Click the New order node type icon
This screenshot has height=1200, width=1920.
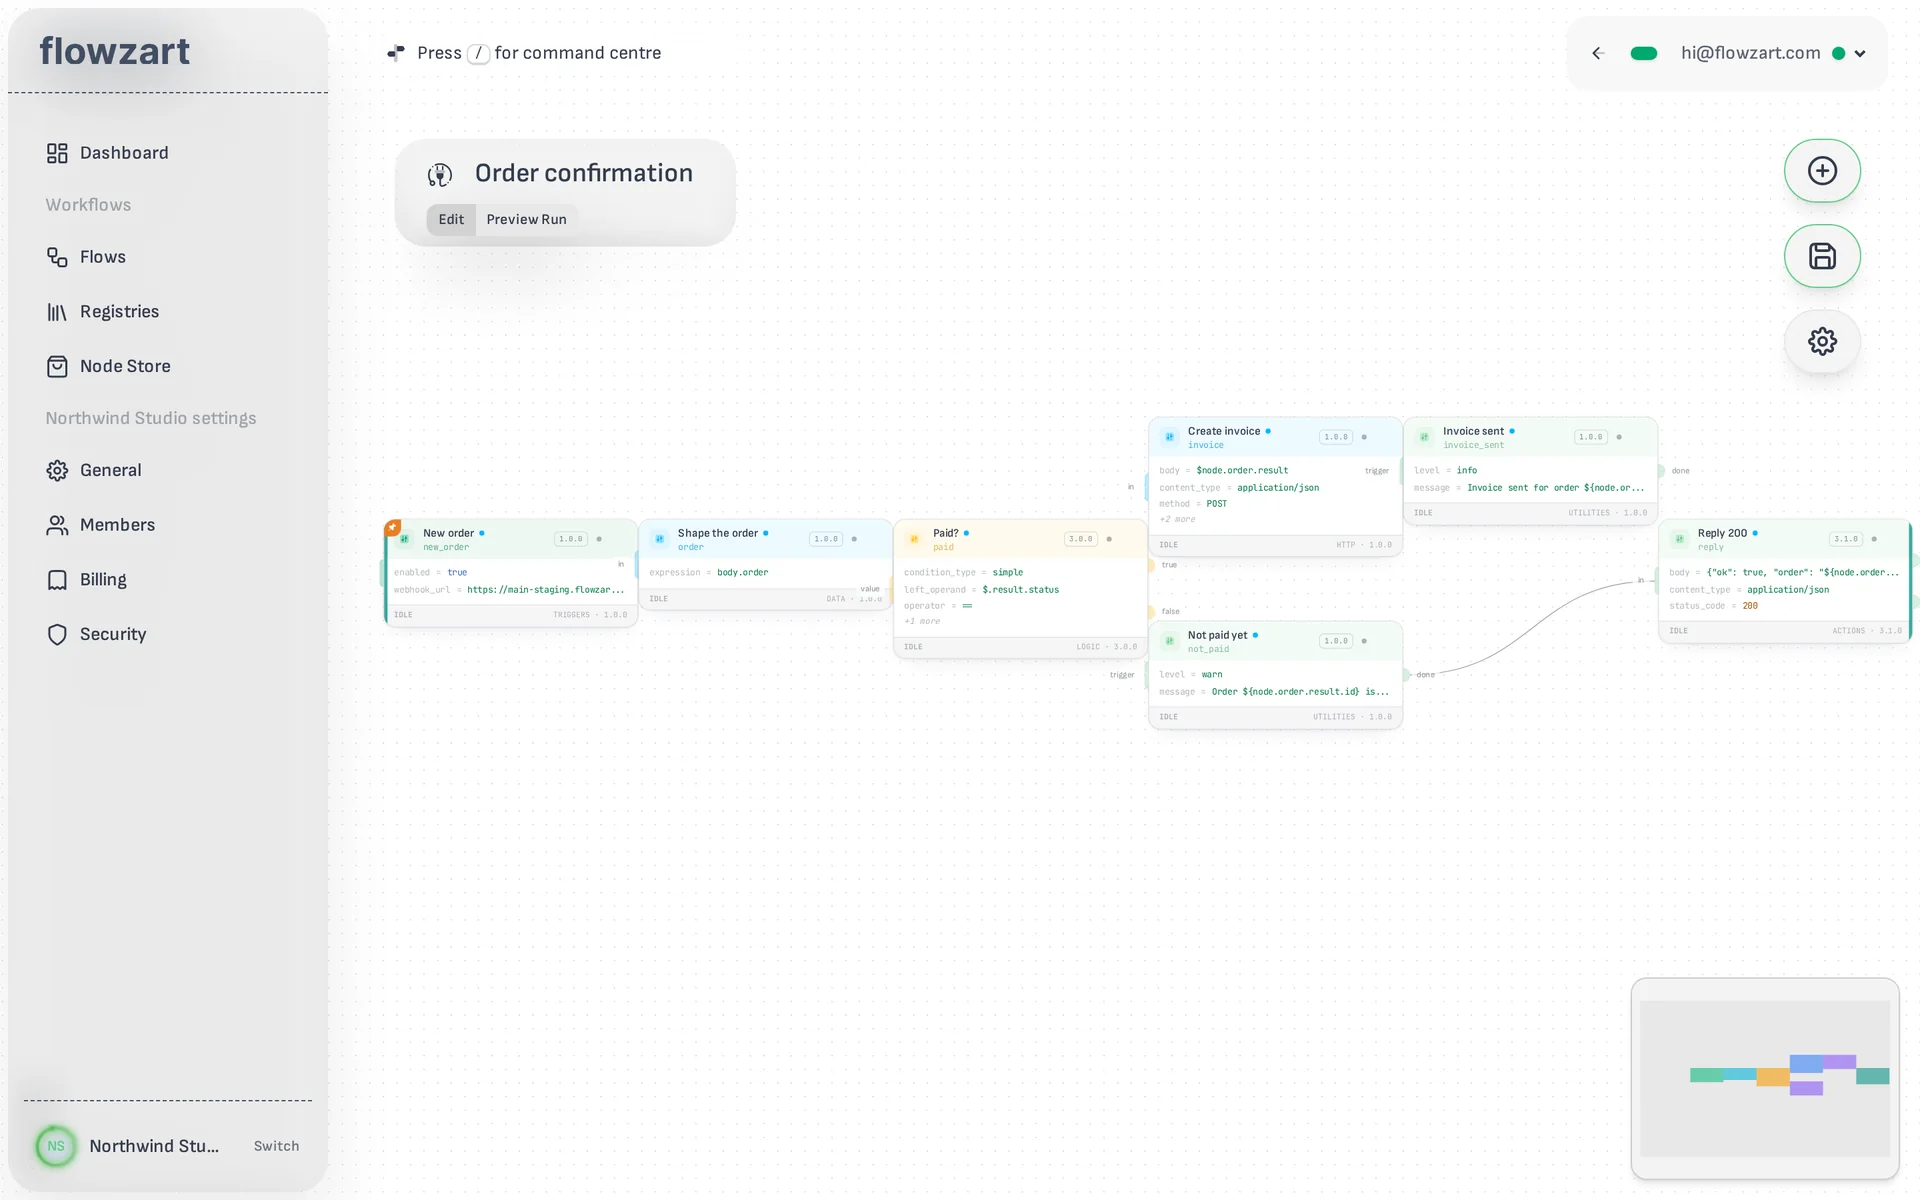405,539
